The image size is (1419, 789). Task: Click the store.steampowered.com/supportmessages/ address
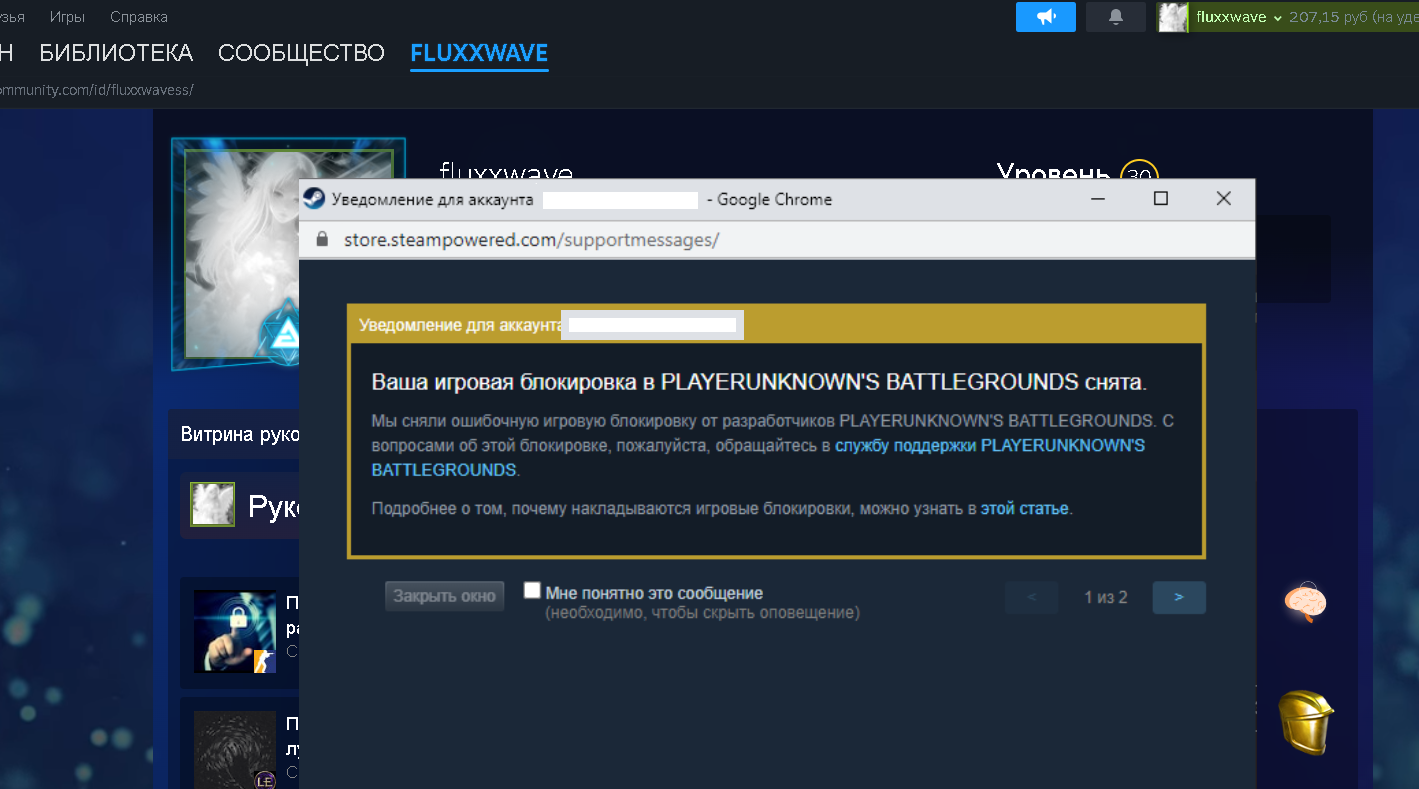coord(532,240)
